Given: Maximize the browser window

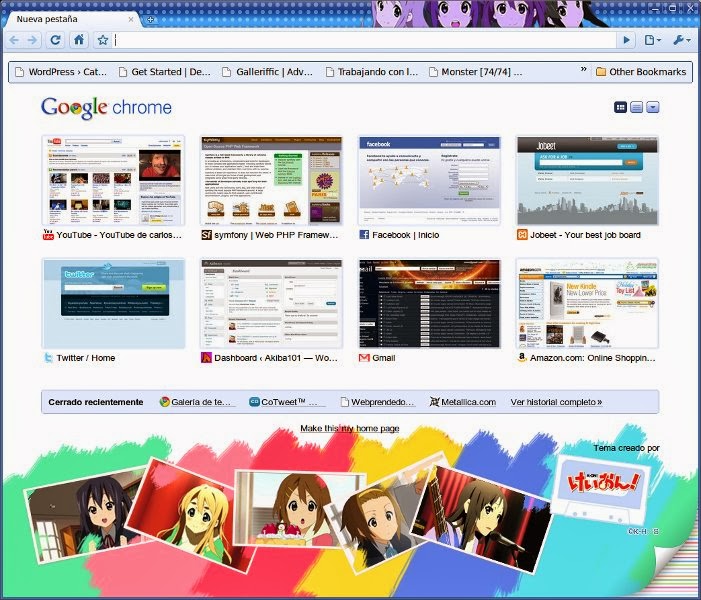Looking at the screenshot, I should [x=672, y=8].
